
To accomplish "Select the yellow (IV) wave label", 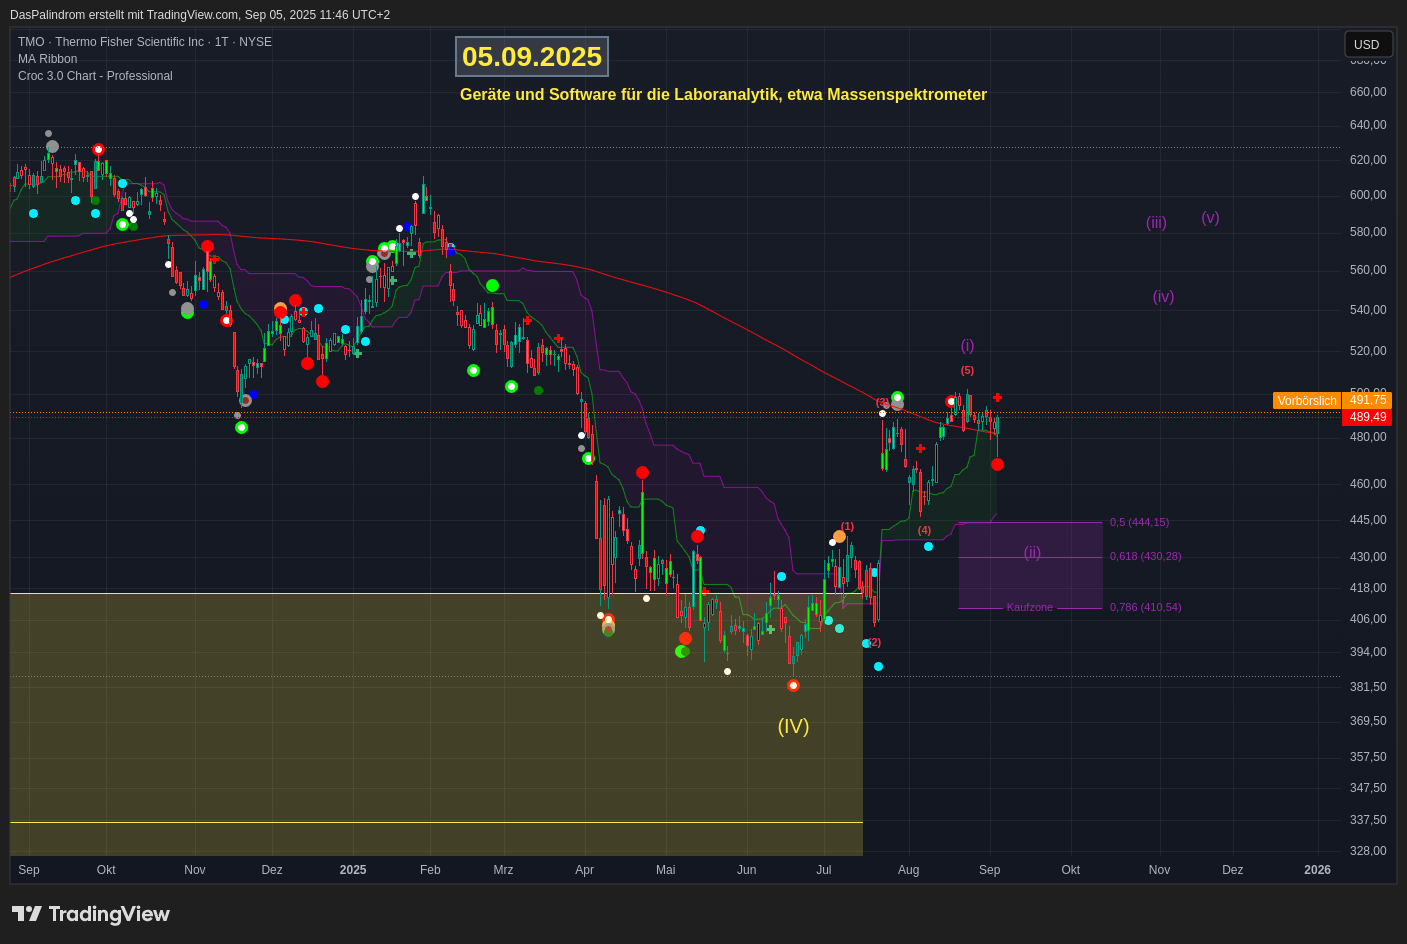I will click(x=793, y=726).
